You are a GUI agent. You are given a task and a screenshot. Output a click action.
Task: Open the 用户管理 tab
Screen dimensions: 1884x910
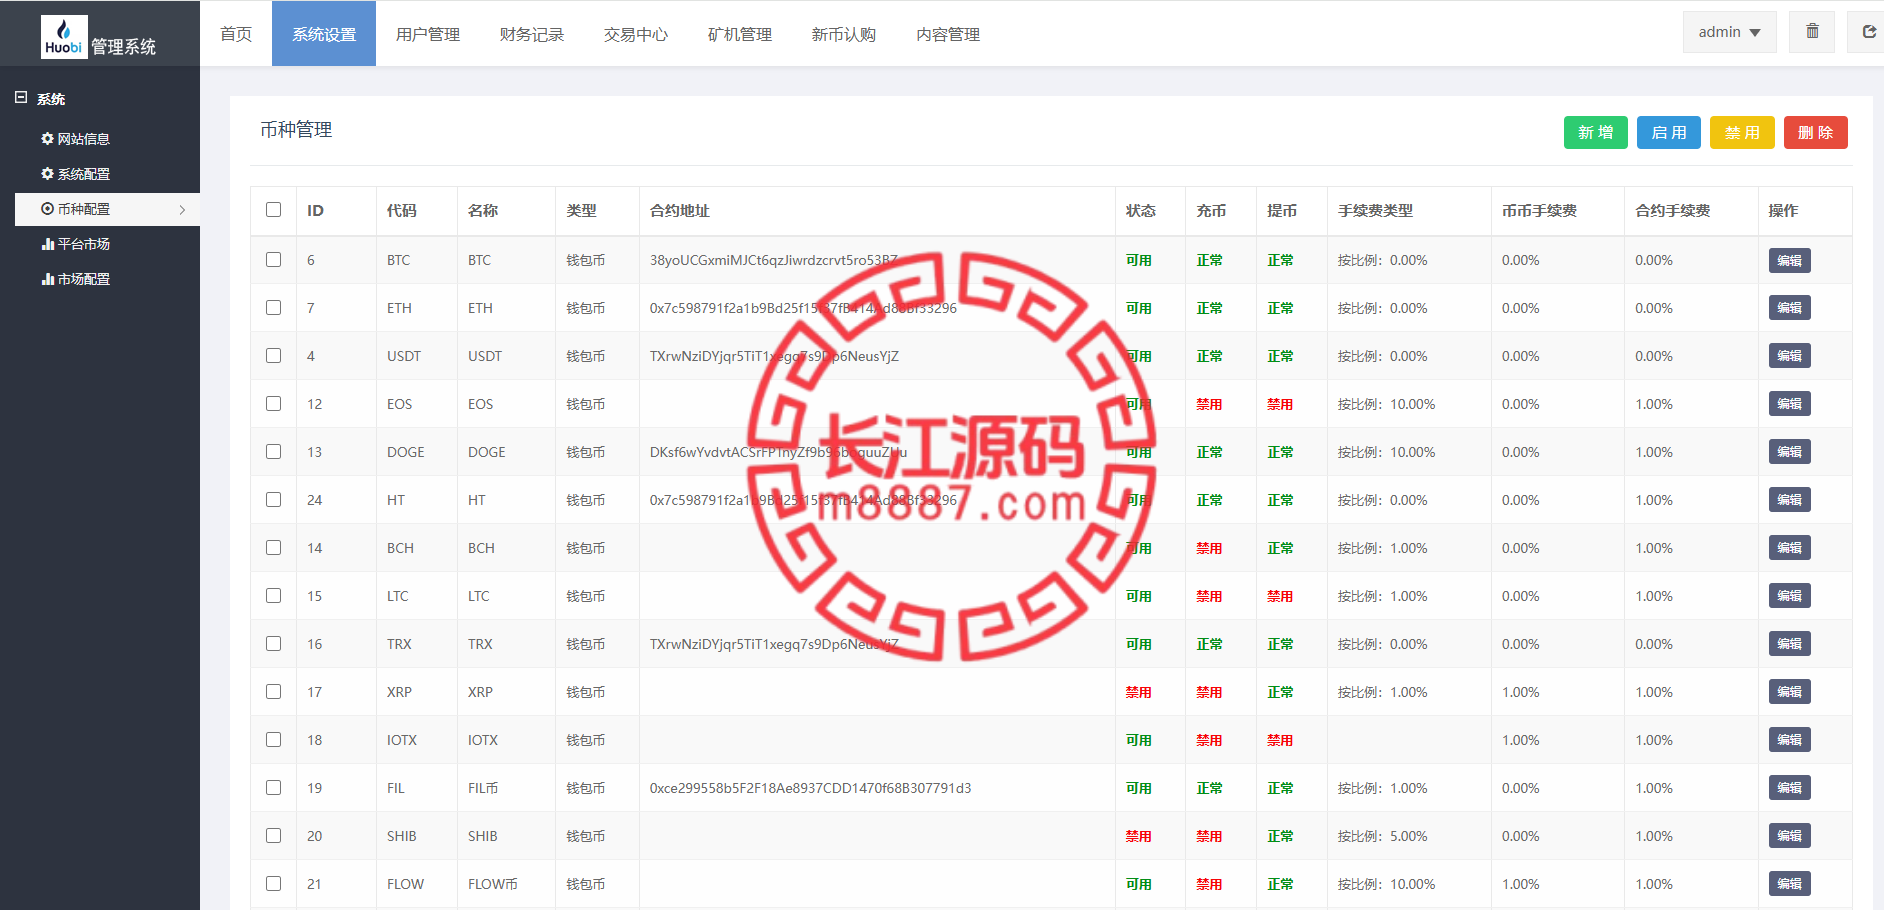pyautogui.click(x=428, y=34)
